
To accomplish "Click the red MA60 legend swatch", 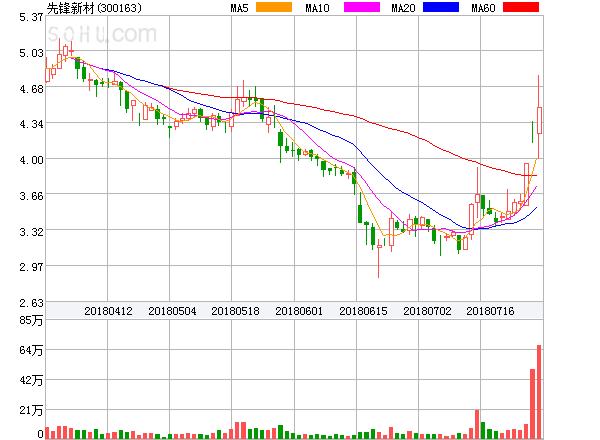I will (521, 7).
